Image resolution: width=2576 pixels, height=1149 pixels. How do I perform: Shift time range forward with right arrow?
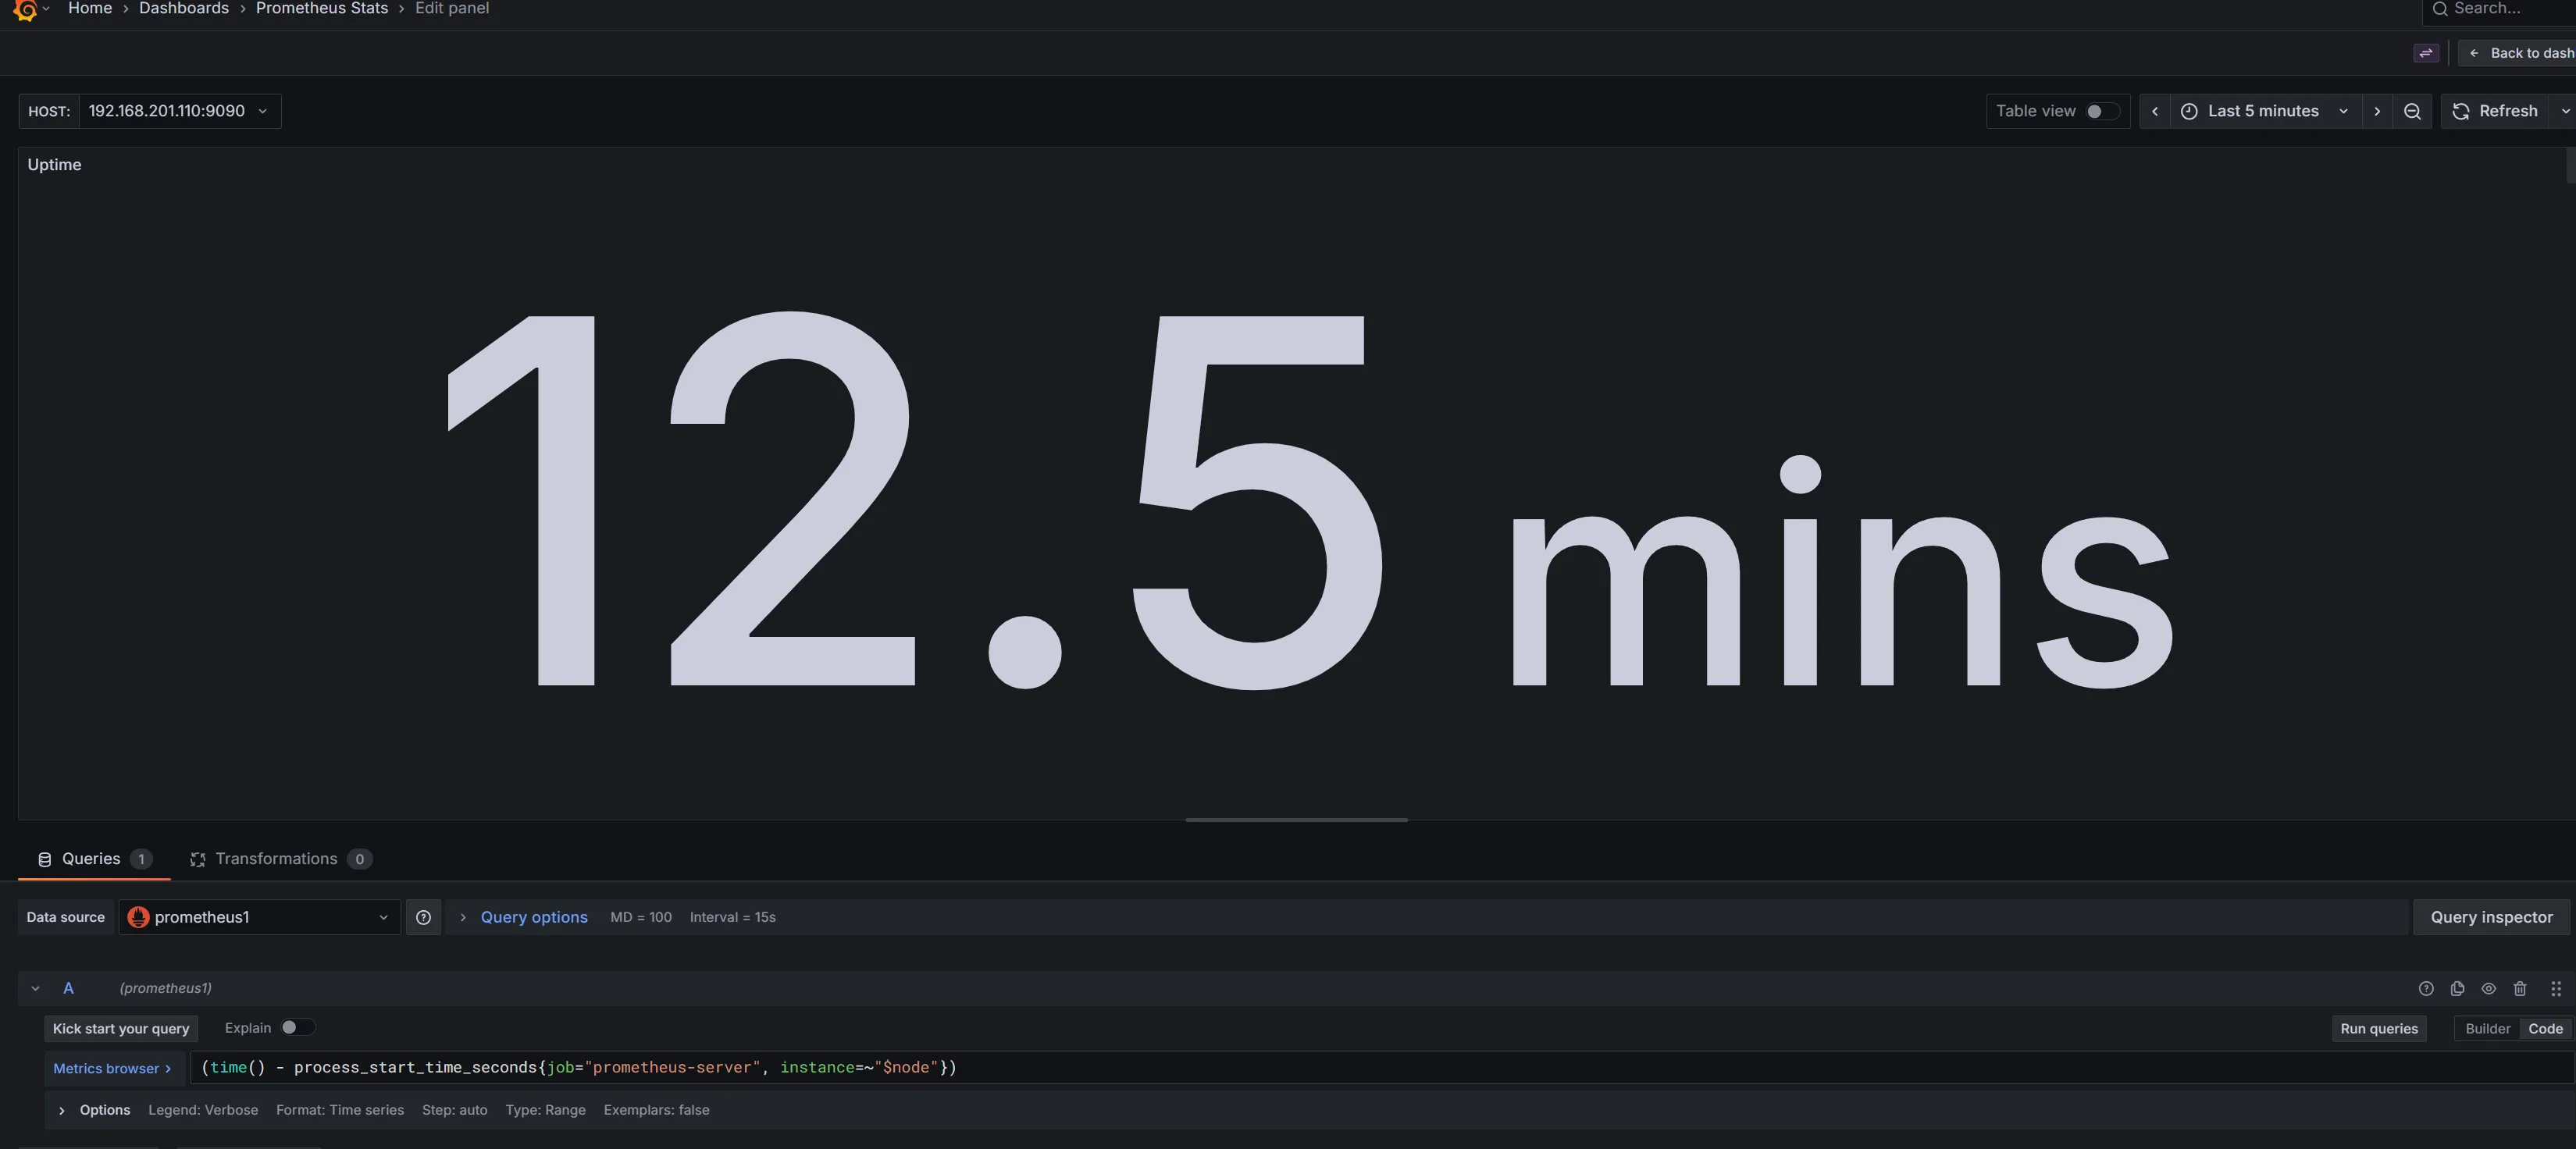2376,111
